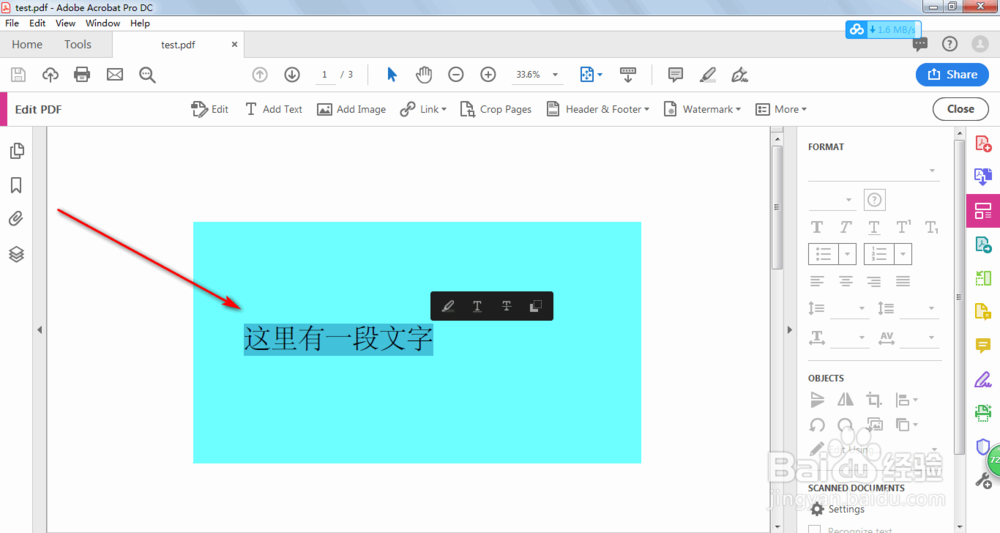1000x533 pixels.
Task: Toggle subscript text format
Action: pyautogui.click(x=932, y=227)
